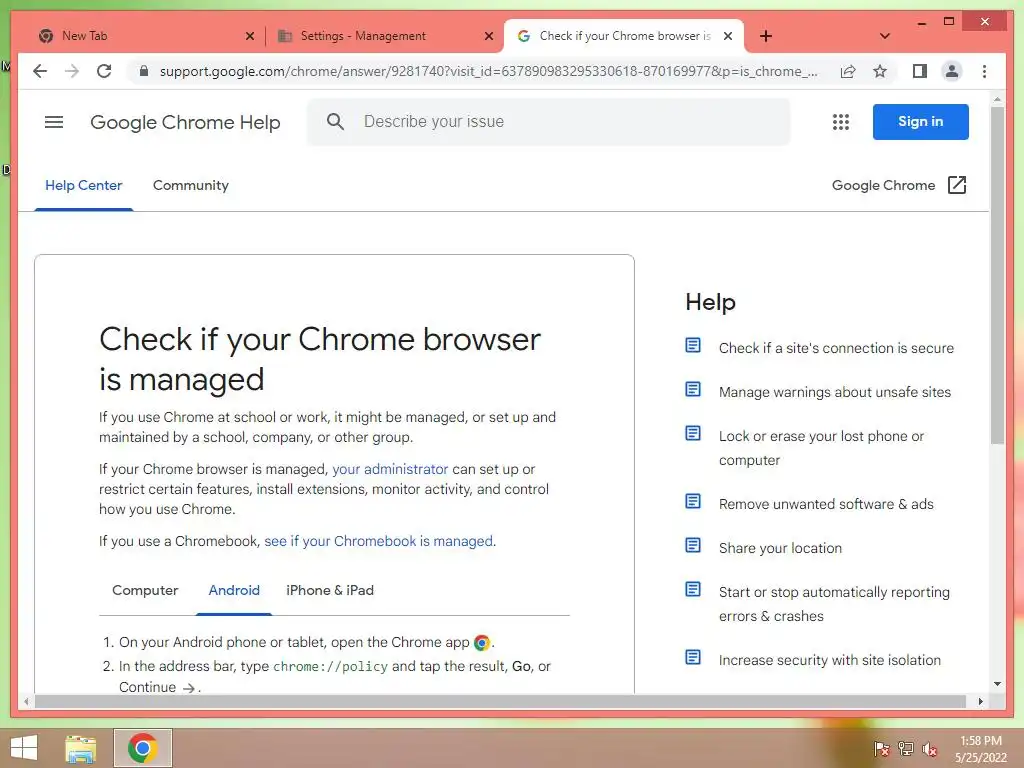Screen dimensions: 1024x768
Task: Select the Android instructions tab
Action: pyautogui.click(x=234, y=590)
